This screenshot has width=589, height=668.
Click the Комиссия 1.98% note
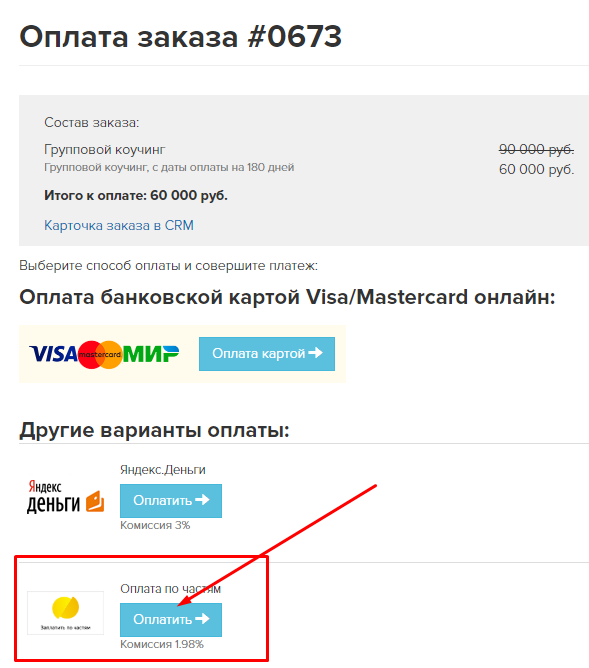162,644
